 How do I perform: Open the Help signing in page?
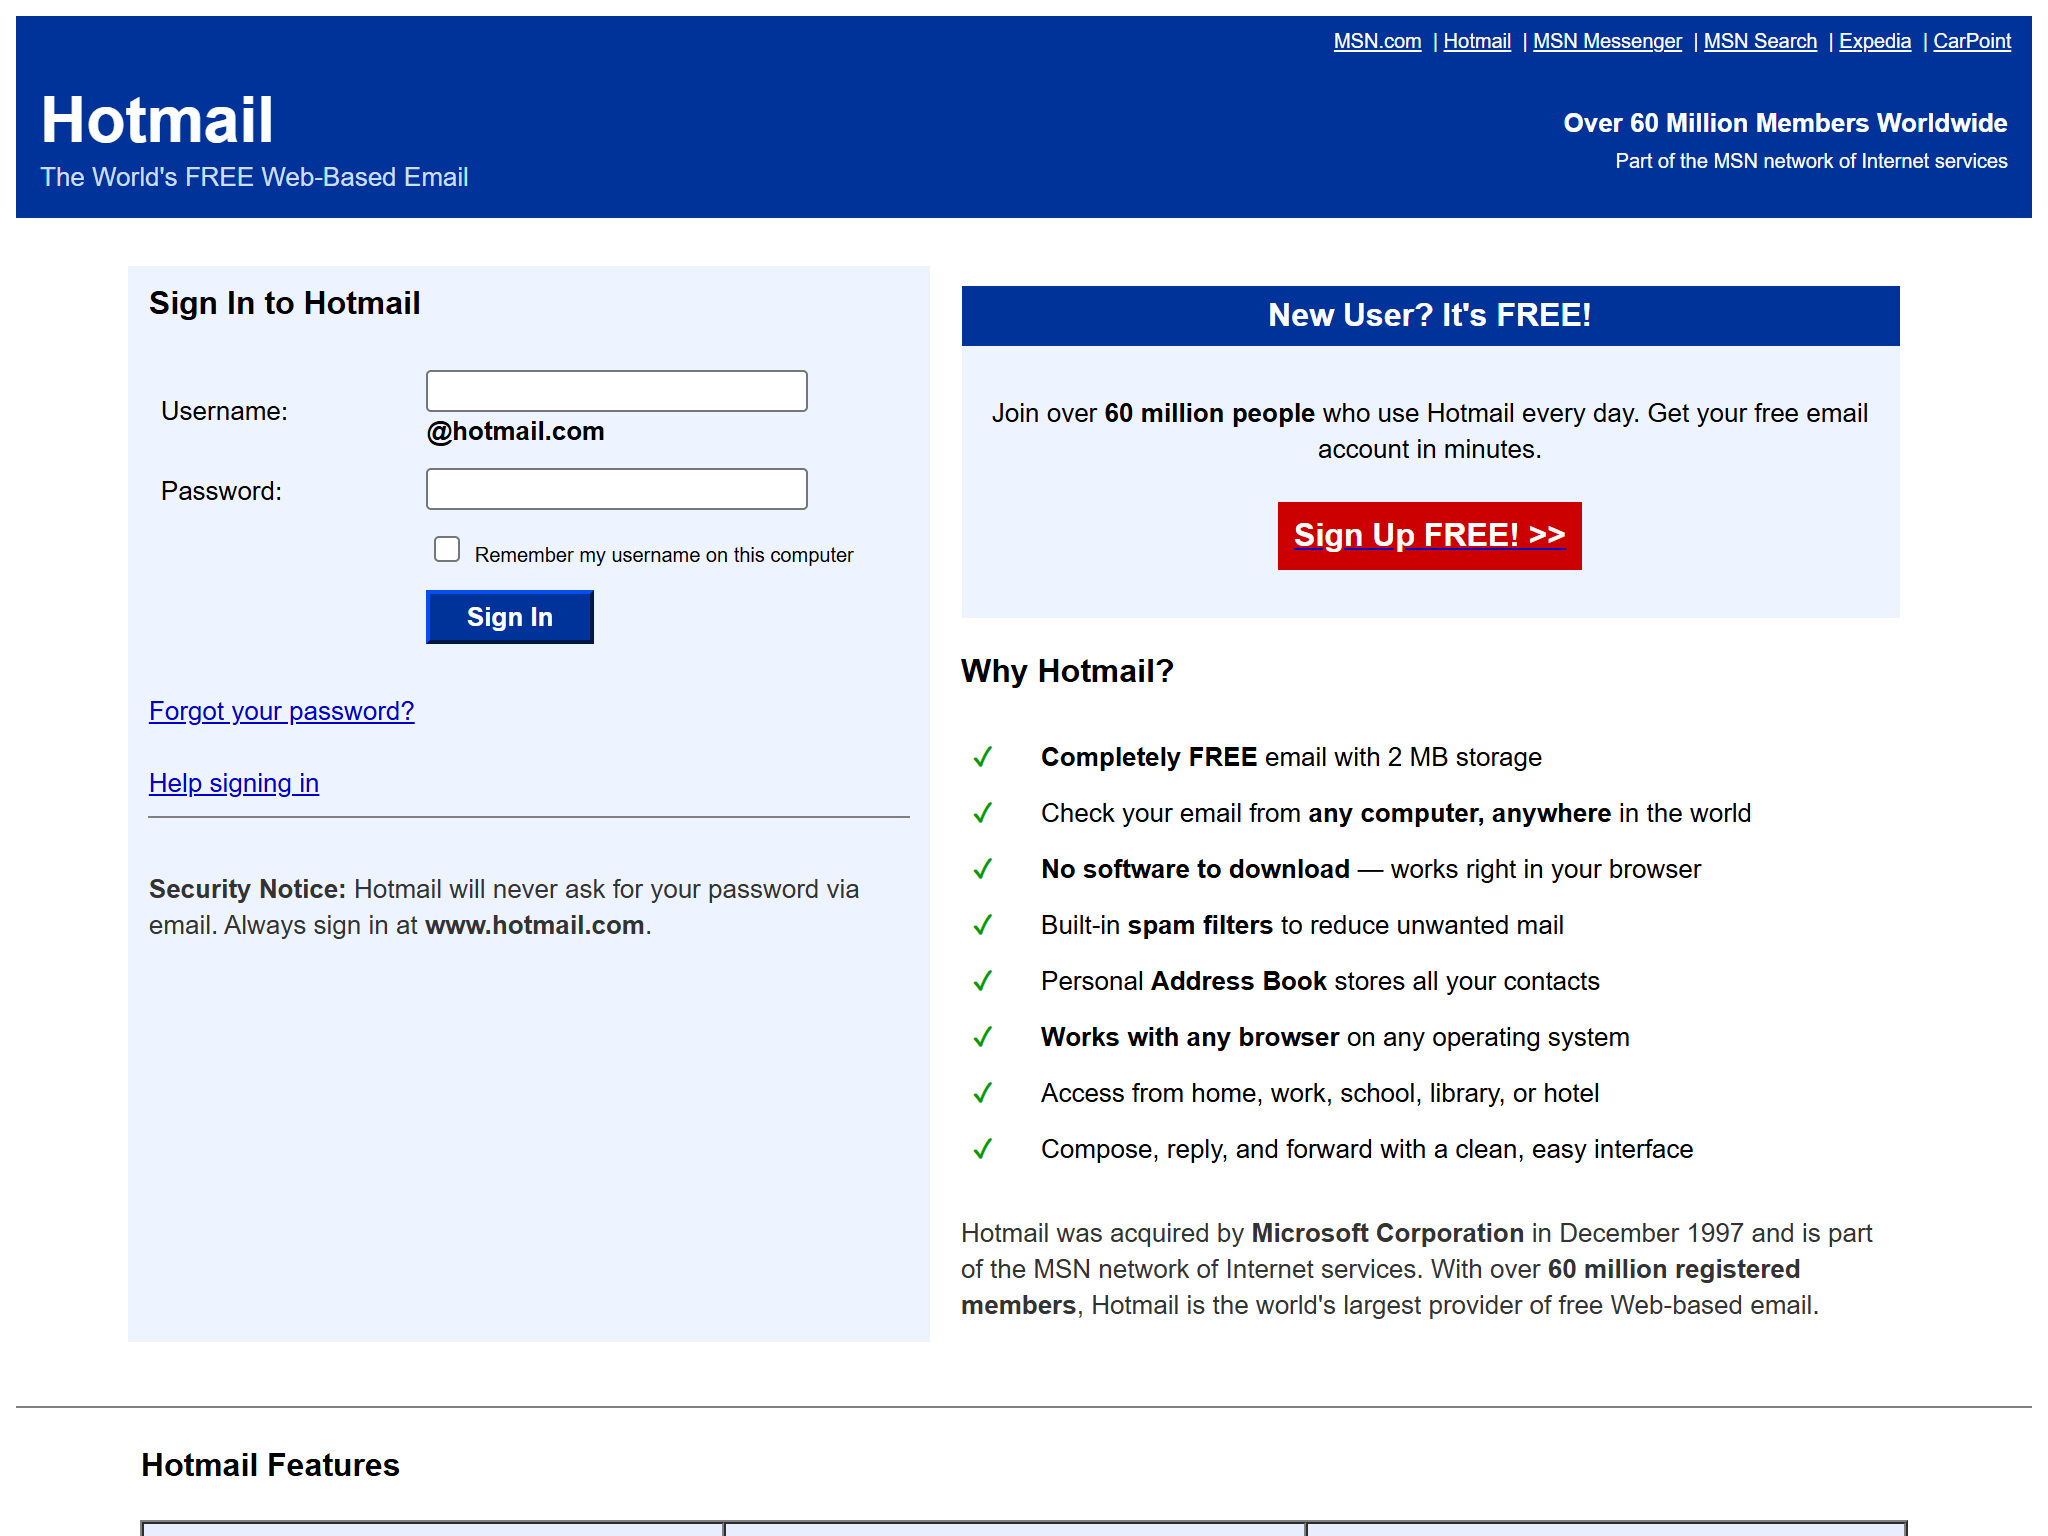(x=233, y=783)
